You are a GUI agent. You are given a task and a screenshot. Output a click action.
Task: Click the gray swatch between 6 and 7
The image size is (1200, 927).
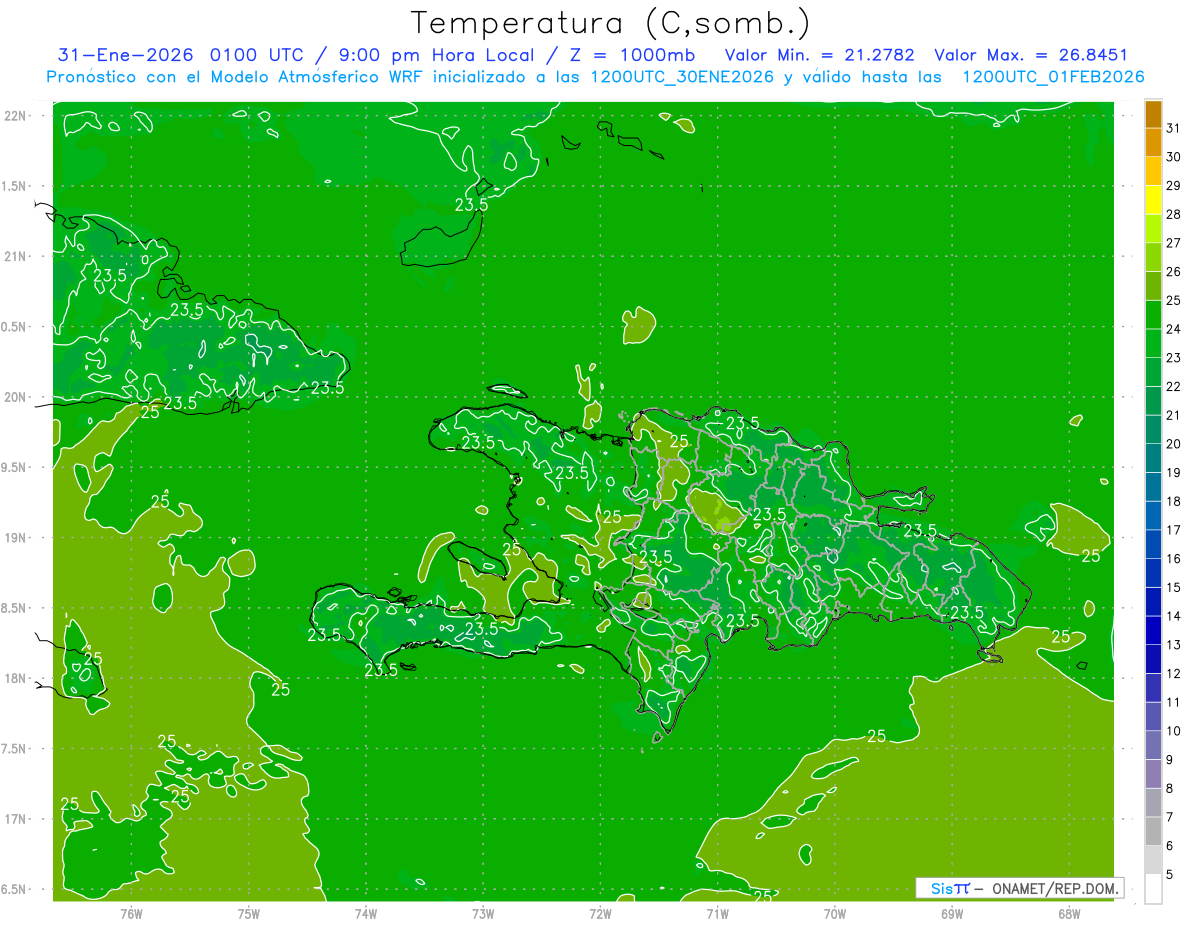[1153, 831]
